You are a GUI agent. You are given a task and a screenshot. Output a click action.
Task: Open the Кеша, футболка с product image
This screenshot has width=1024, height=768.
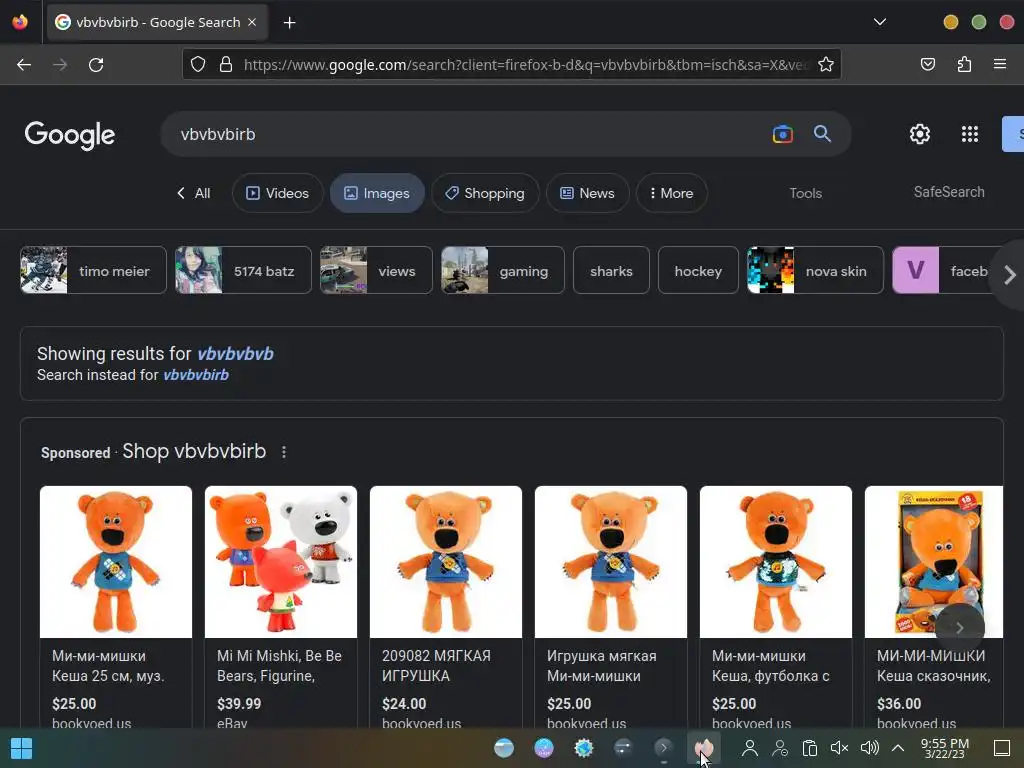coord(776,562)
